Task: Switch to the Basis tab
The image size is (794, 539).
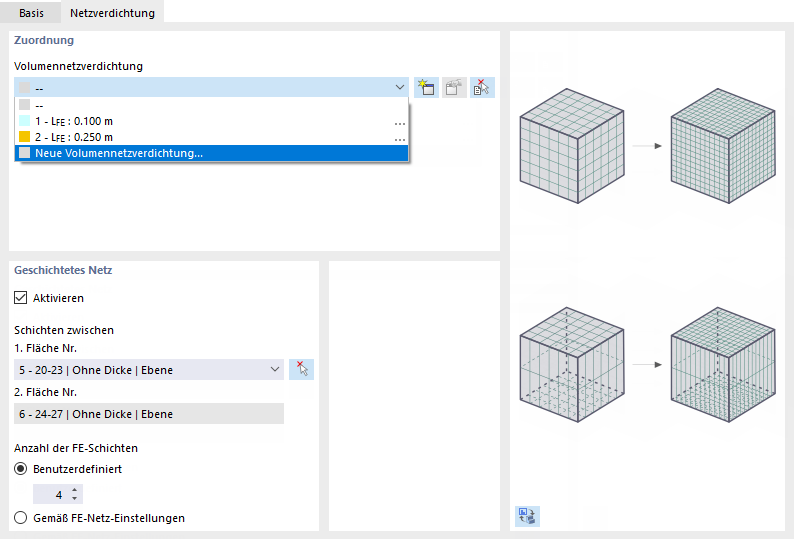Action: tap(31, 11)
